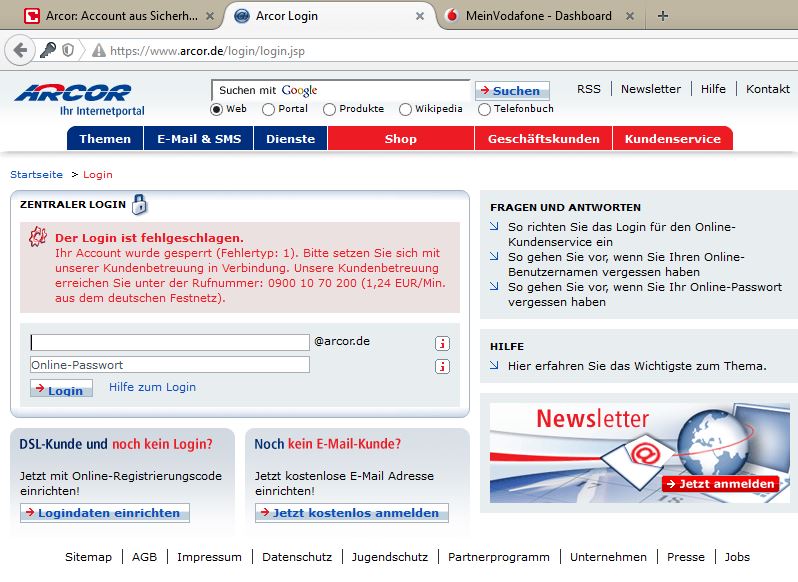This screenshot has width=798, height=582.
Task: Click Startseite breadcrumb link
Action: 37,174
